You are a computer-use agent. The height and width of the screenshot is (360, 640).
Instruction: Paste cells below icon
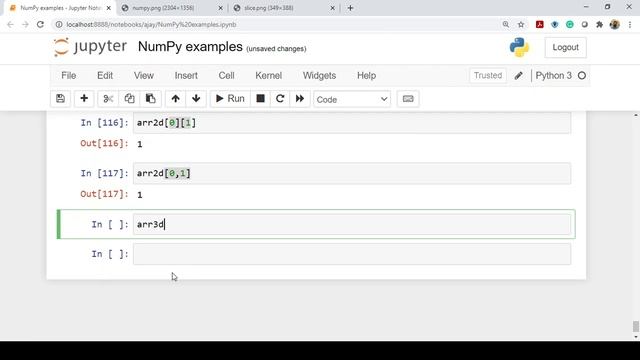[x=151, y=99]
